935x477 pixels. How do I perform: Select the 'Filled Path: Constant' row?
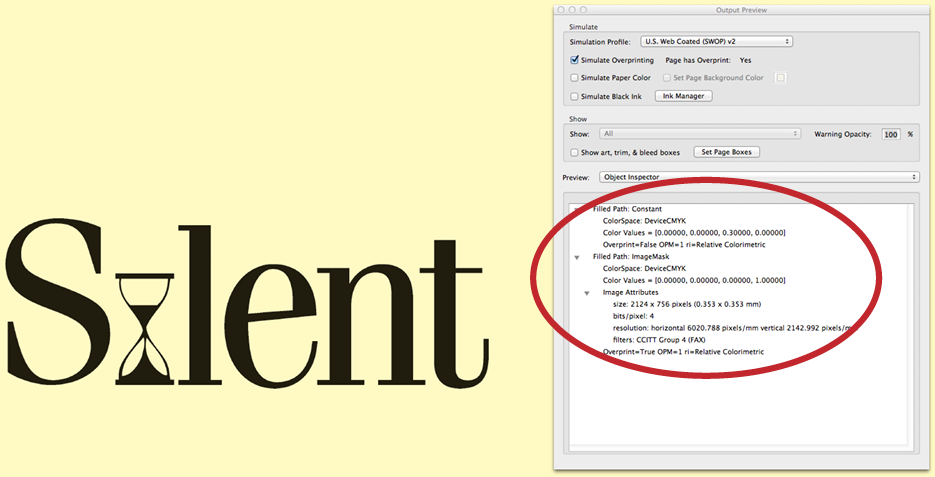coord(627,209)
